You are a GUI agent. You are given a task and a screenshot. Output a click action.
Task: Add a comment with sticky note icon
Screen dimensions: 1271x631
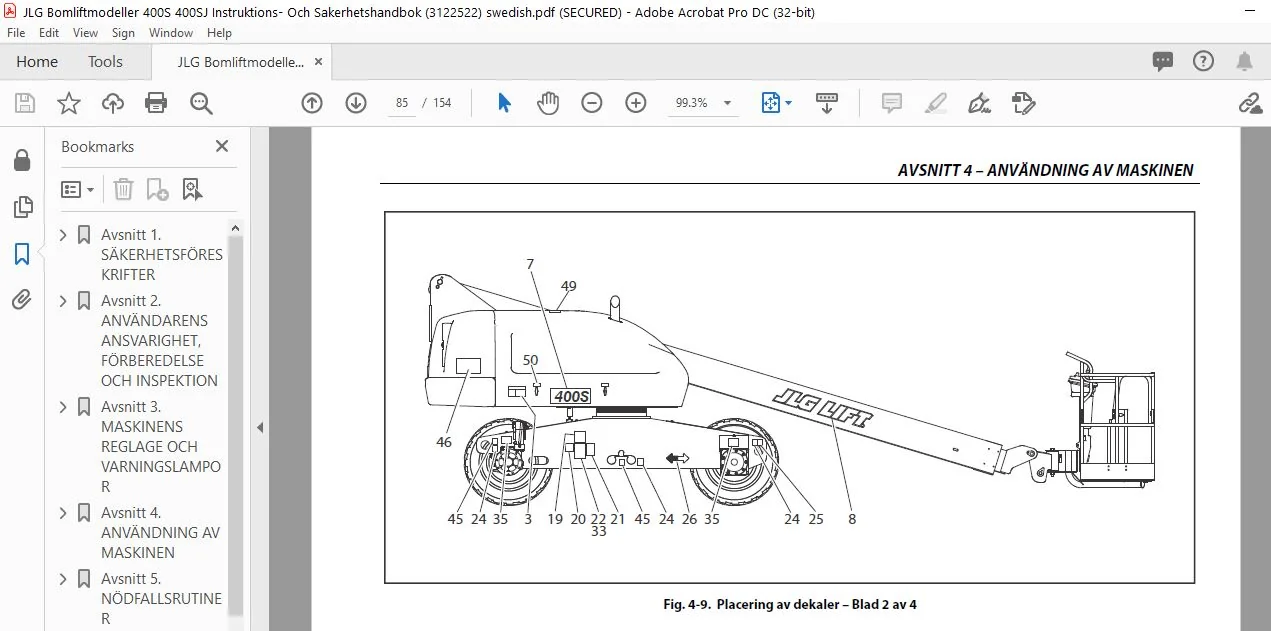click(892, 103)
